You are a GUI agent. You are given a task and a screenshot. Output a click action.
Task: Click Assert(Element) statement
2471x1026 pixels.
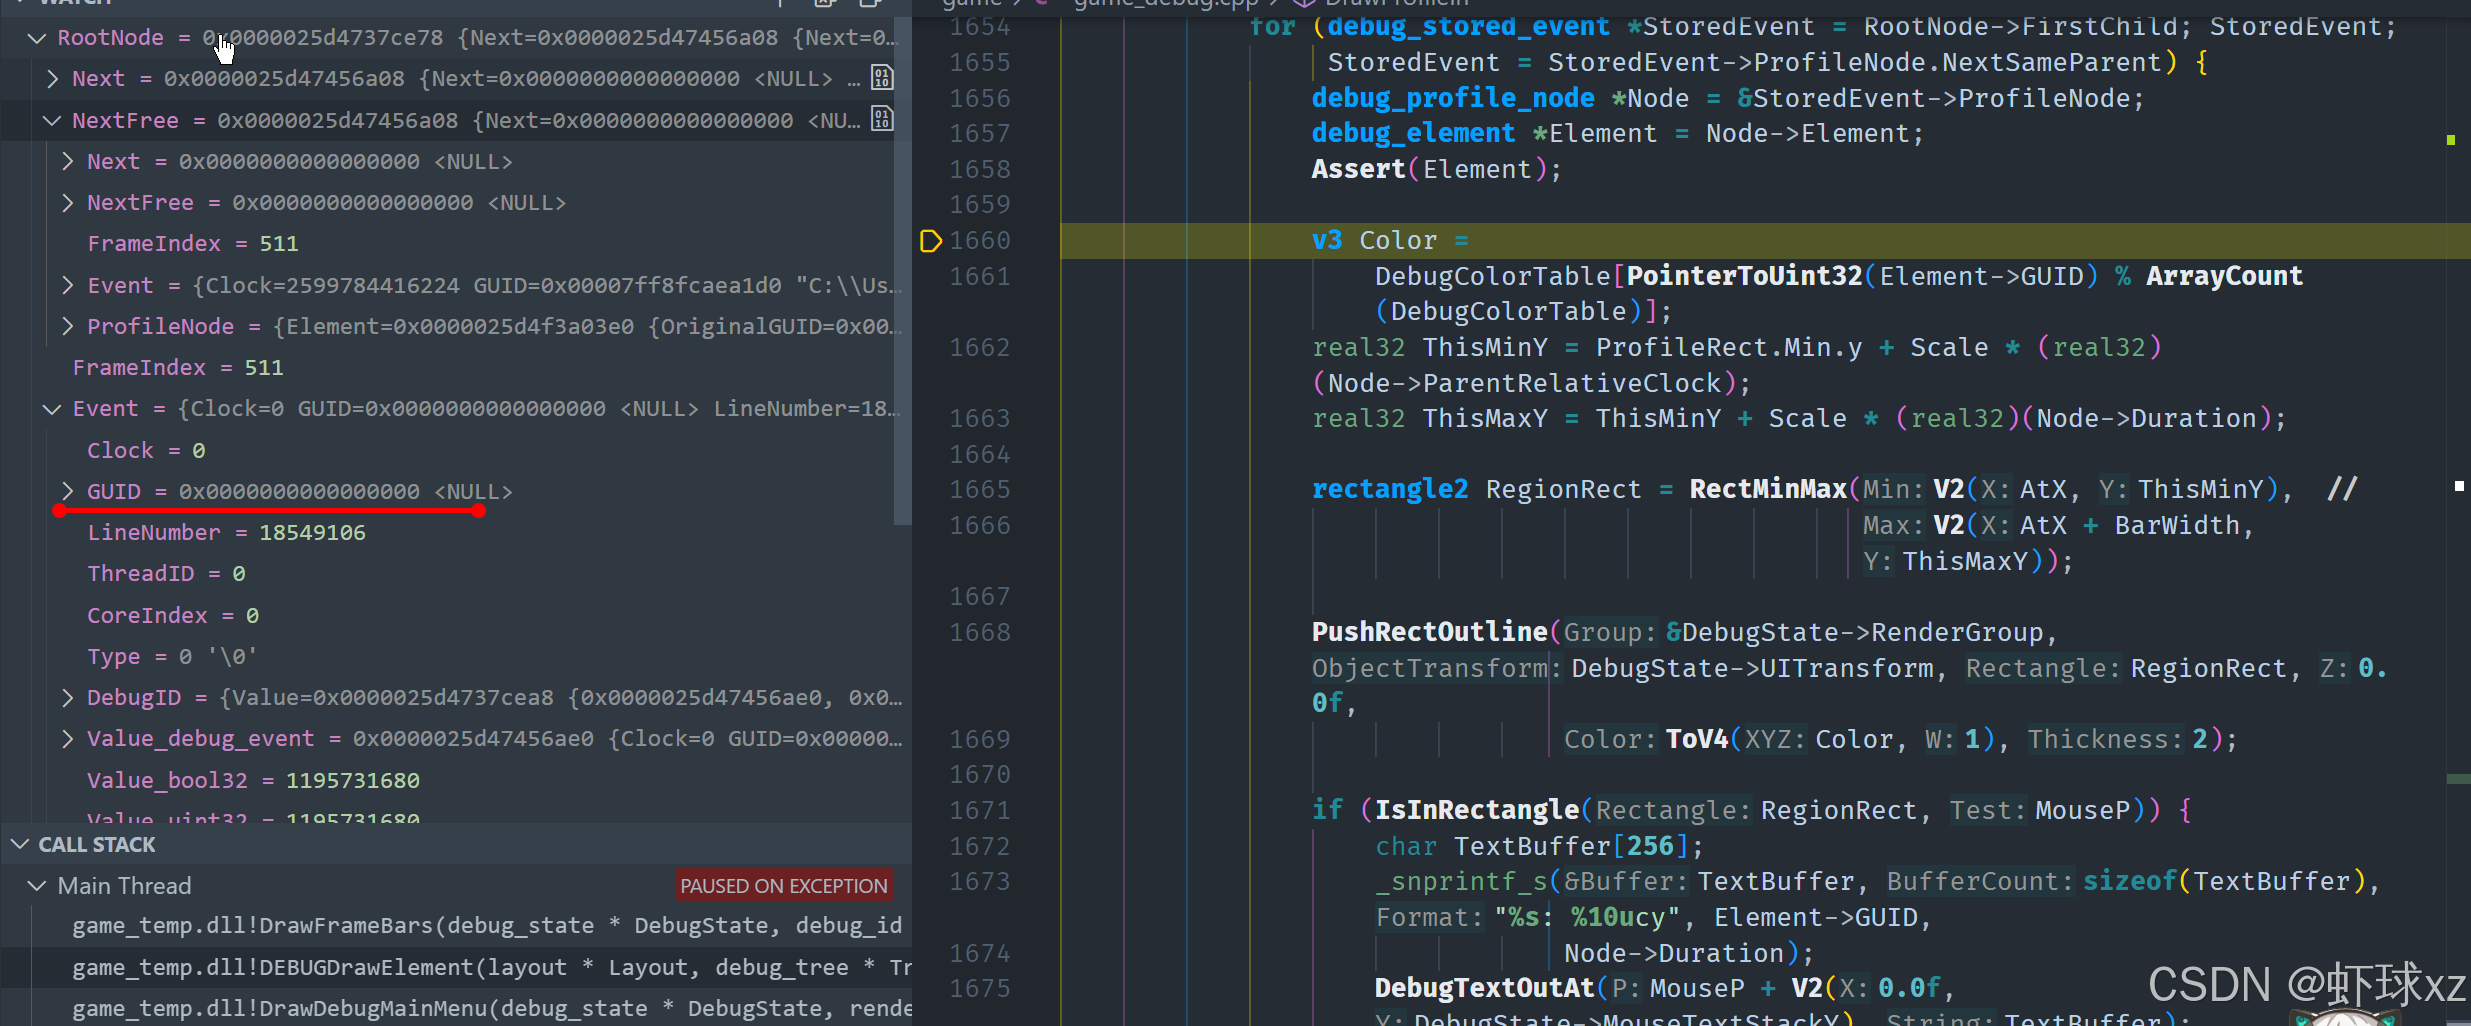[x=1436, y=170]
